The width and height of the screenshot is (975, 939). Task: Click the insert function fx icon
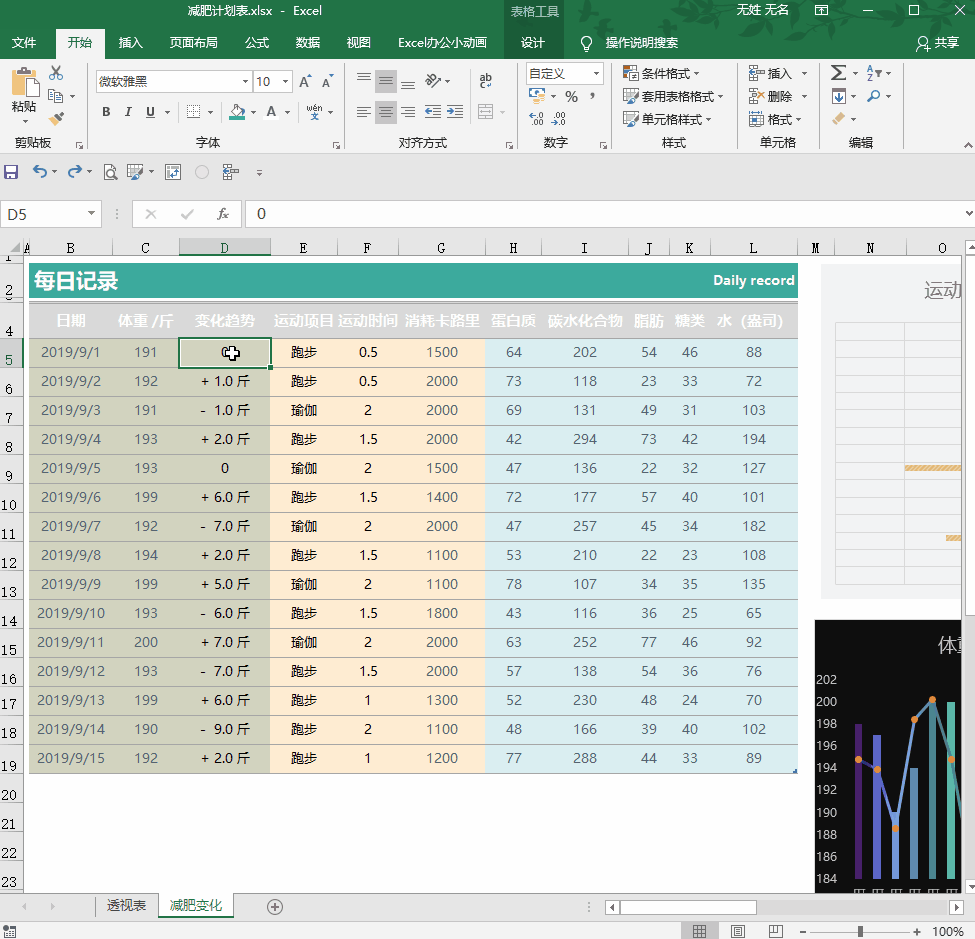click(x=223, y=215)
